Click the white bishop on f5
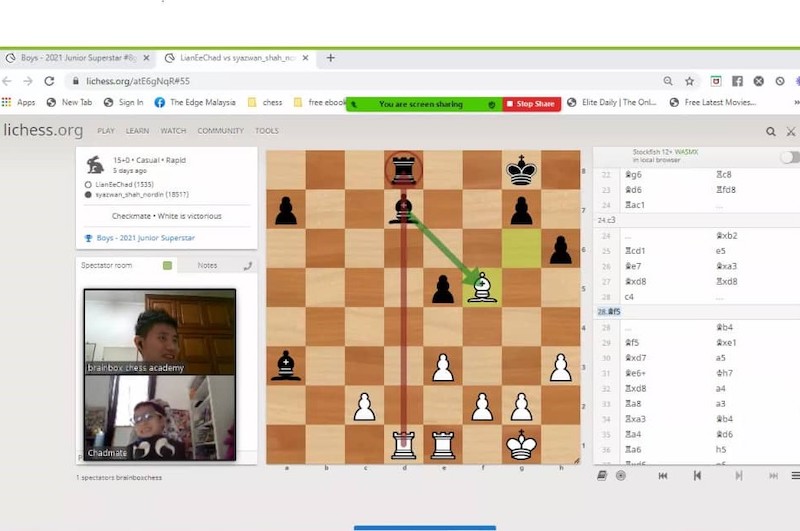Viewport: 800px width, 531px height. coord(482,288)
